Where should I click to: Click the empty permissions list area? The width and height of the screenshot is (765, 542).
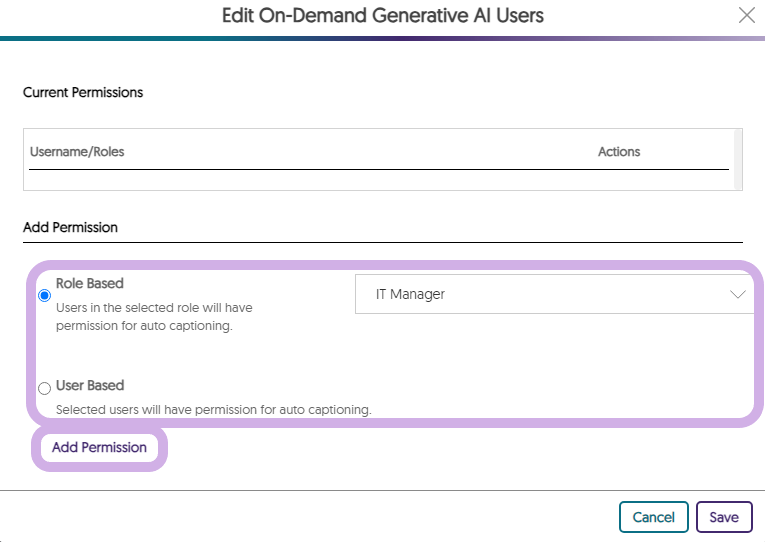(379, 180)
